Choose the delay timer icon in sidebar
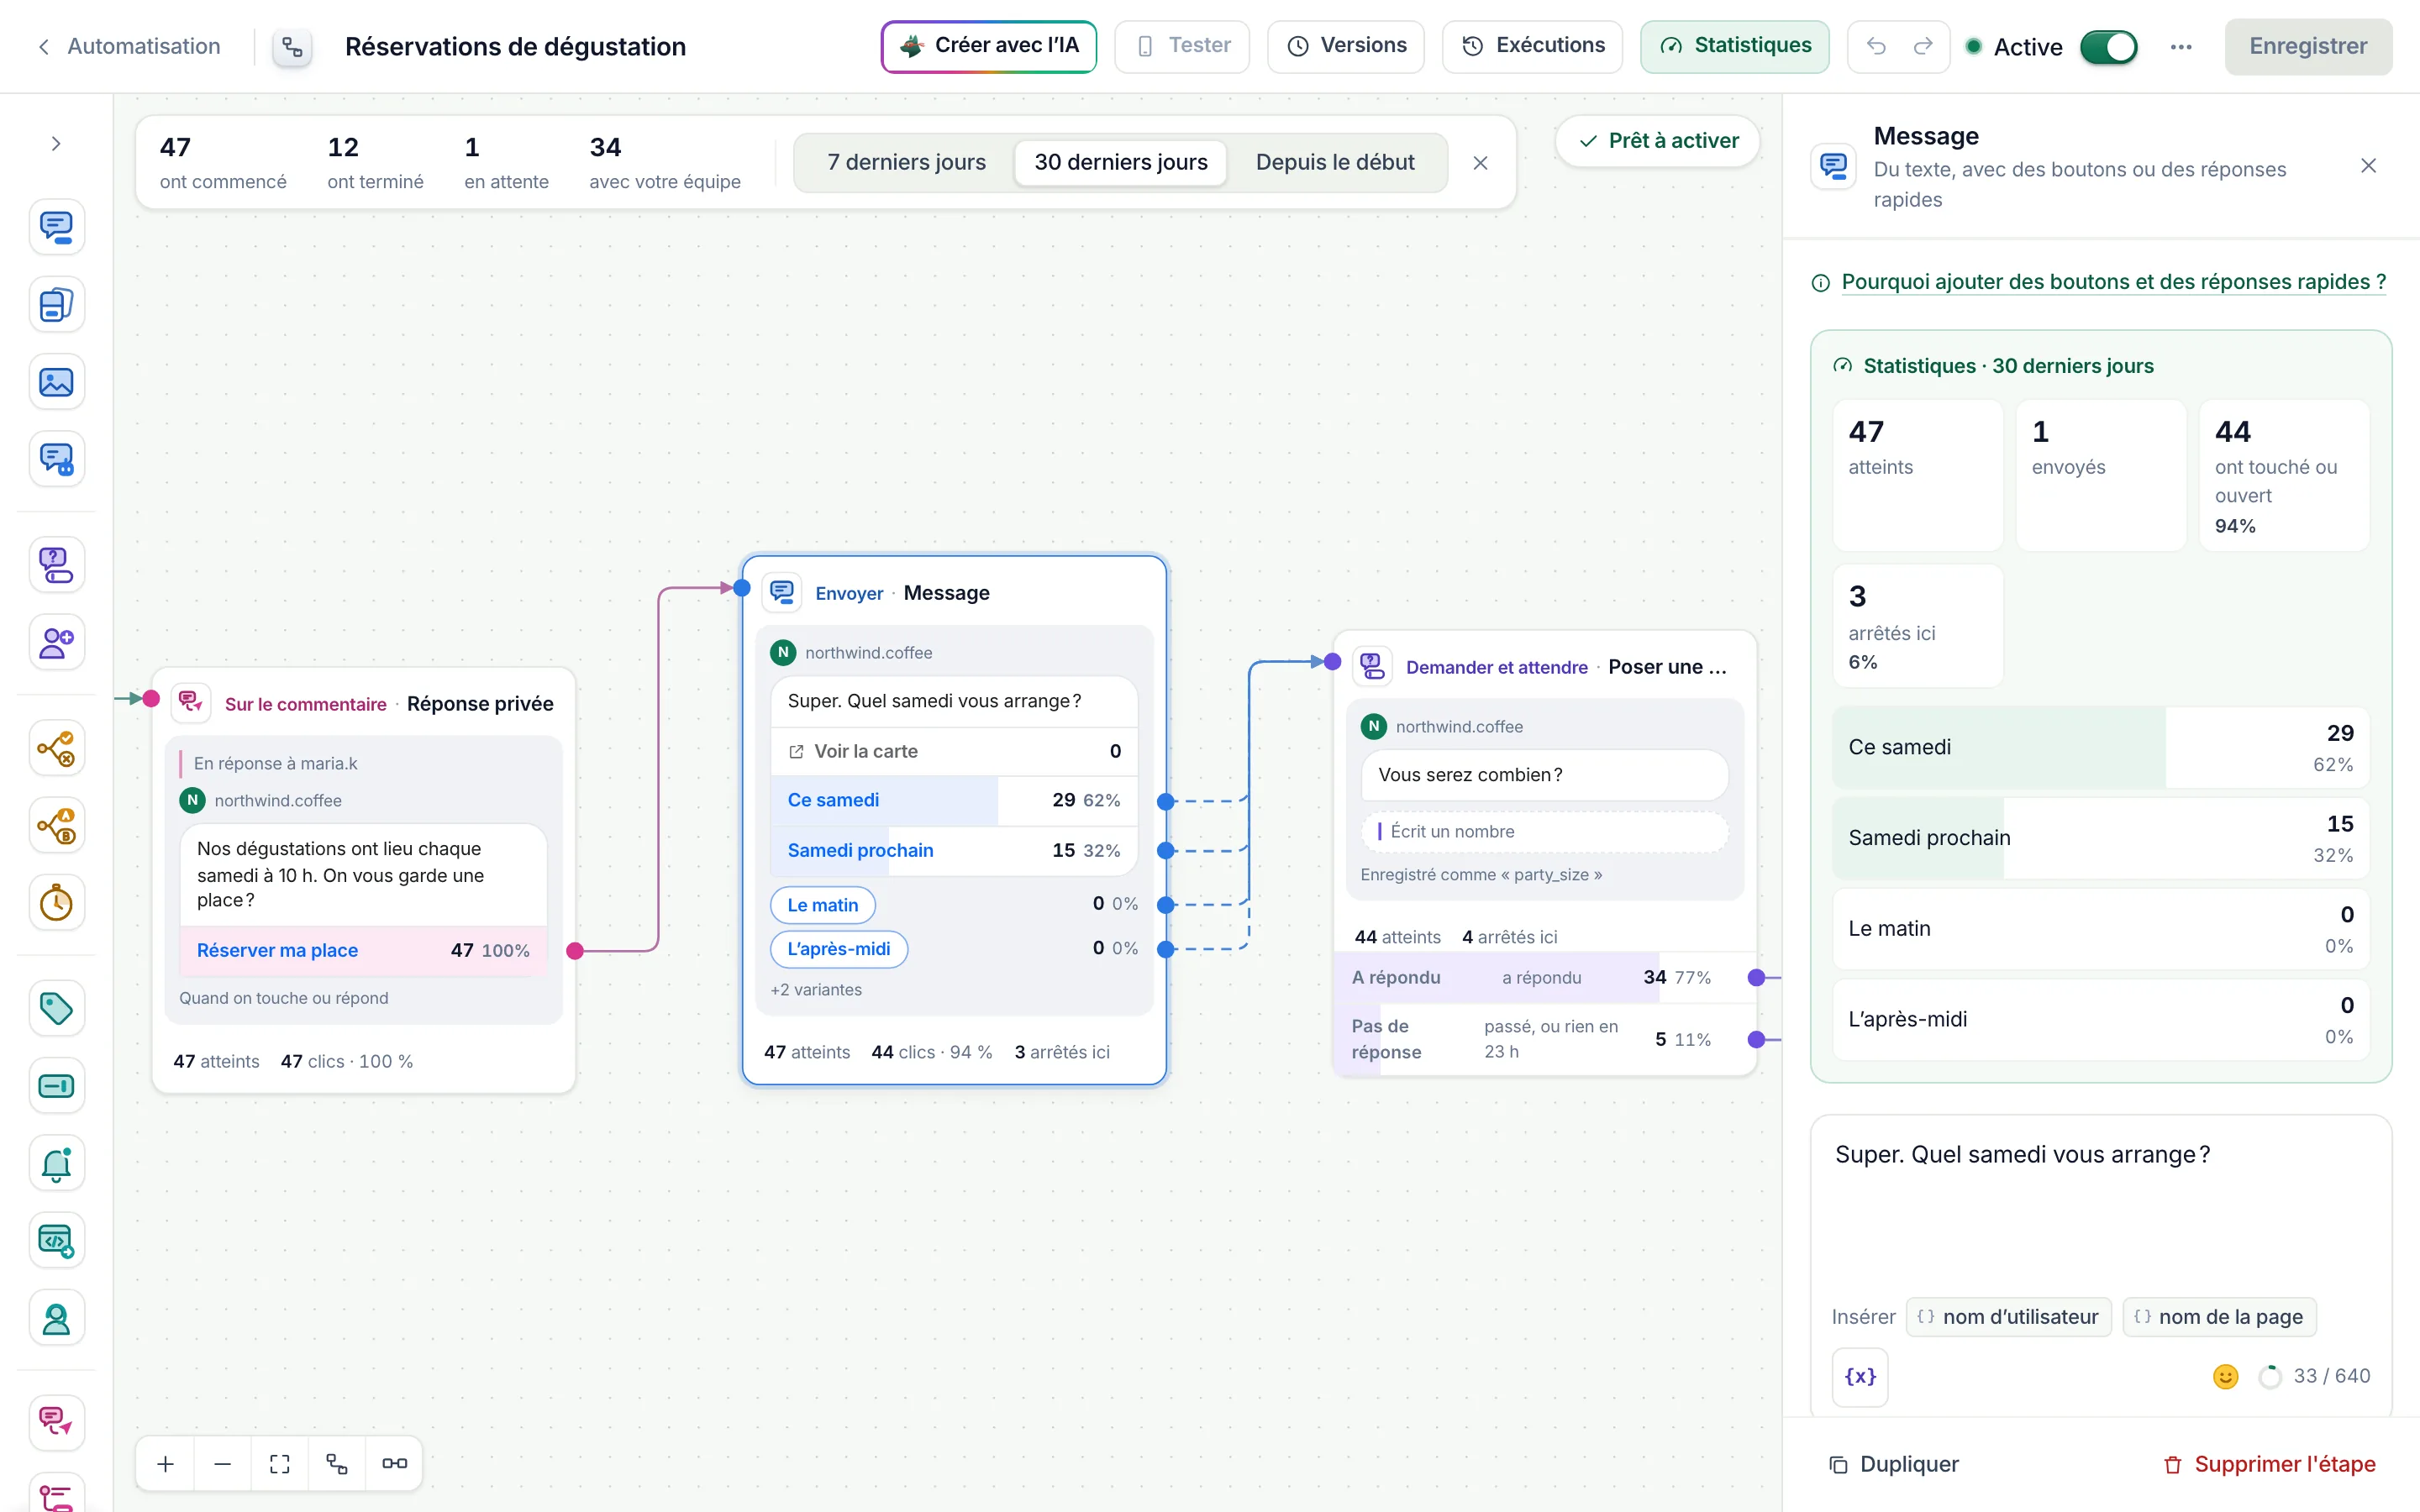The image size is (2420, 1512). 56,903
